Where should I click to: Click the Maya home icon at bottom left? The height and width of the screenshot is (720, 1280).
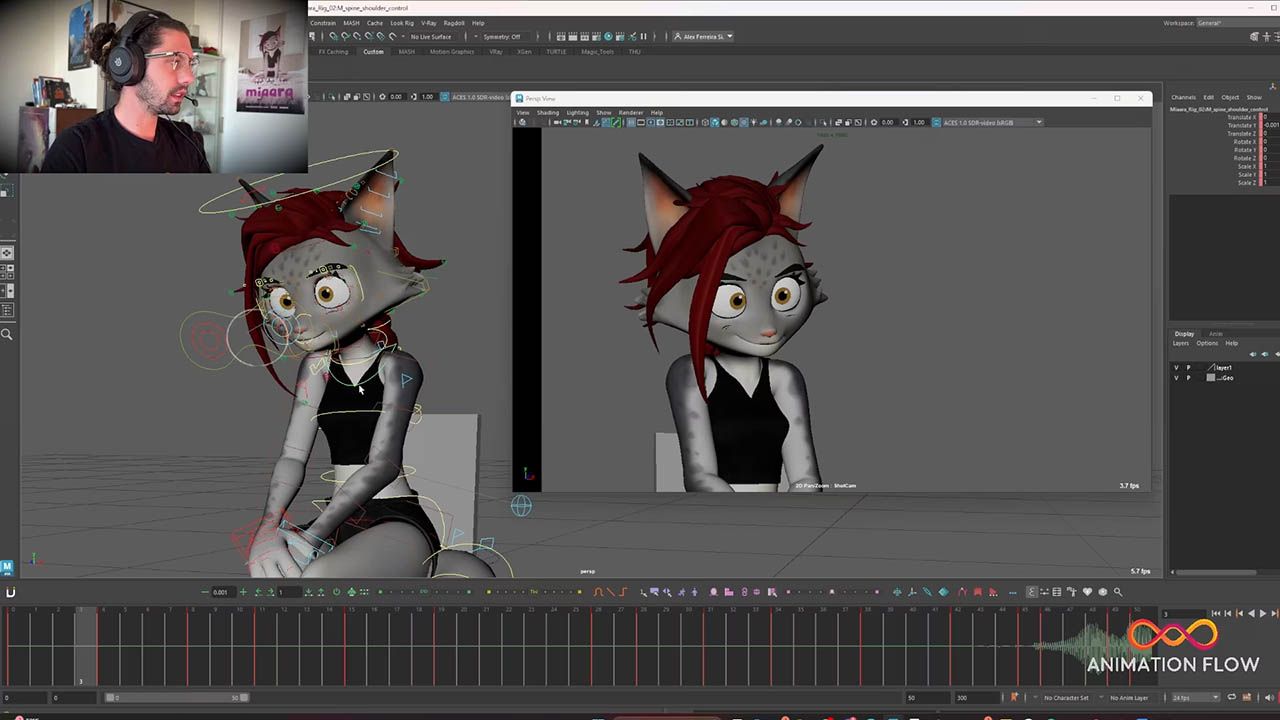coord(7,568)
